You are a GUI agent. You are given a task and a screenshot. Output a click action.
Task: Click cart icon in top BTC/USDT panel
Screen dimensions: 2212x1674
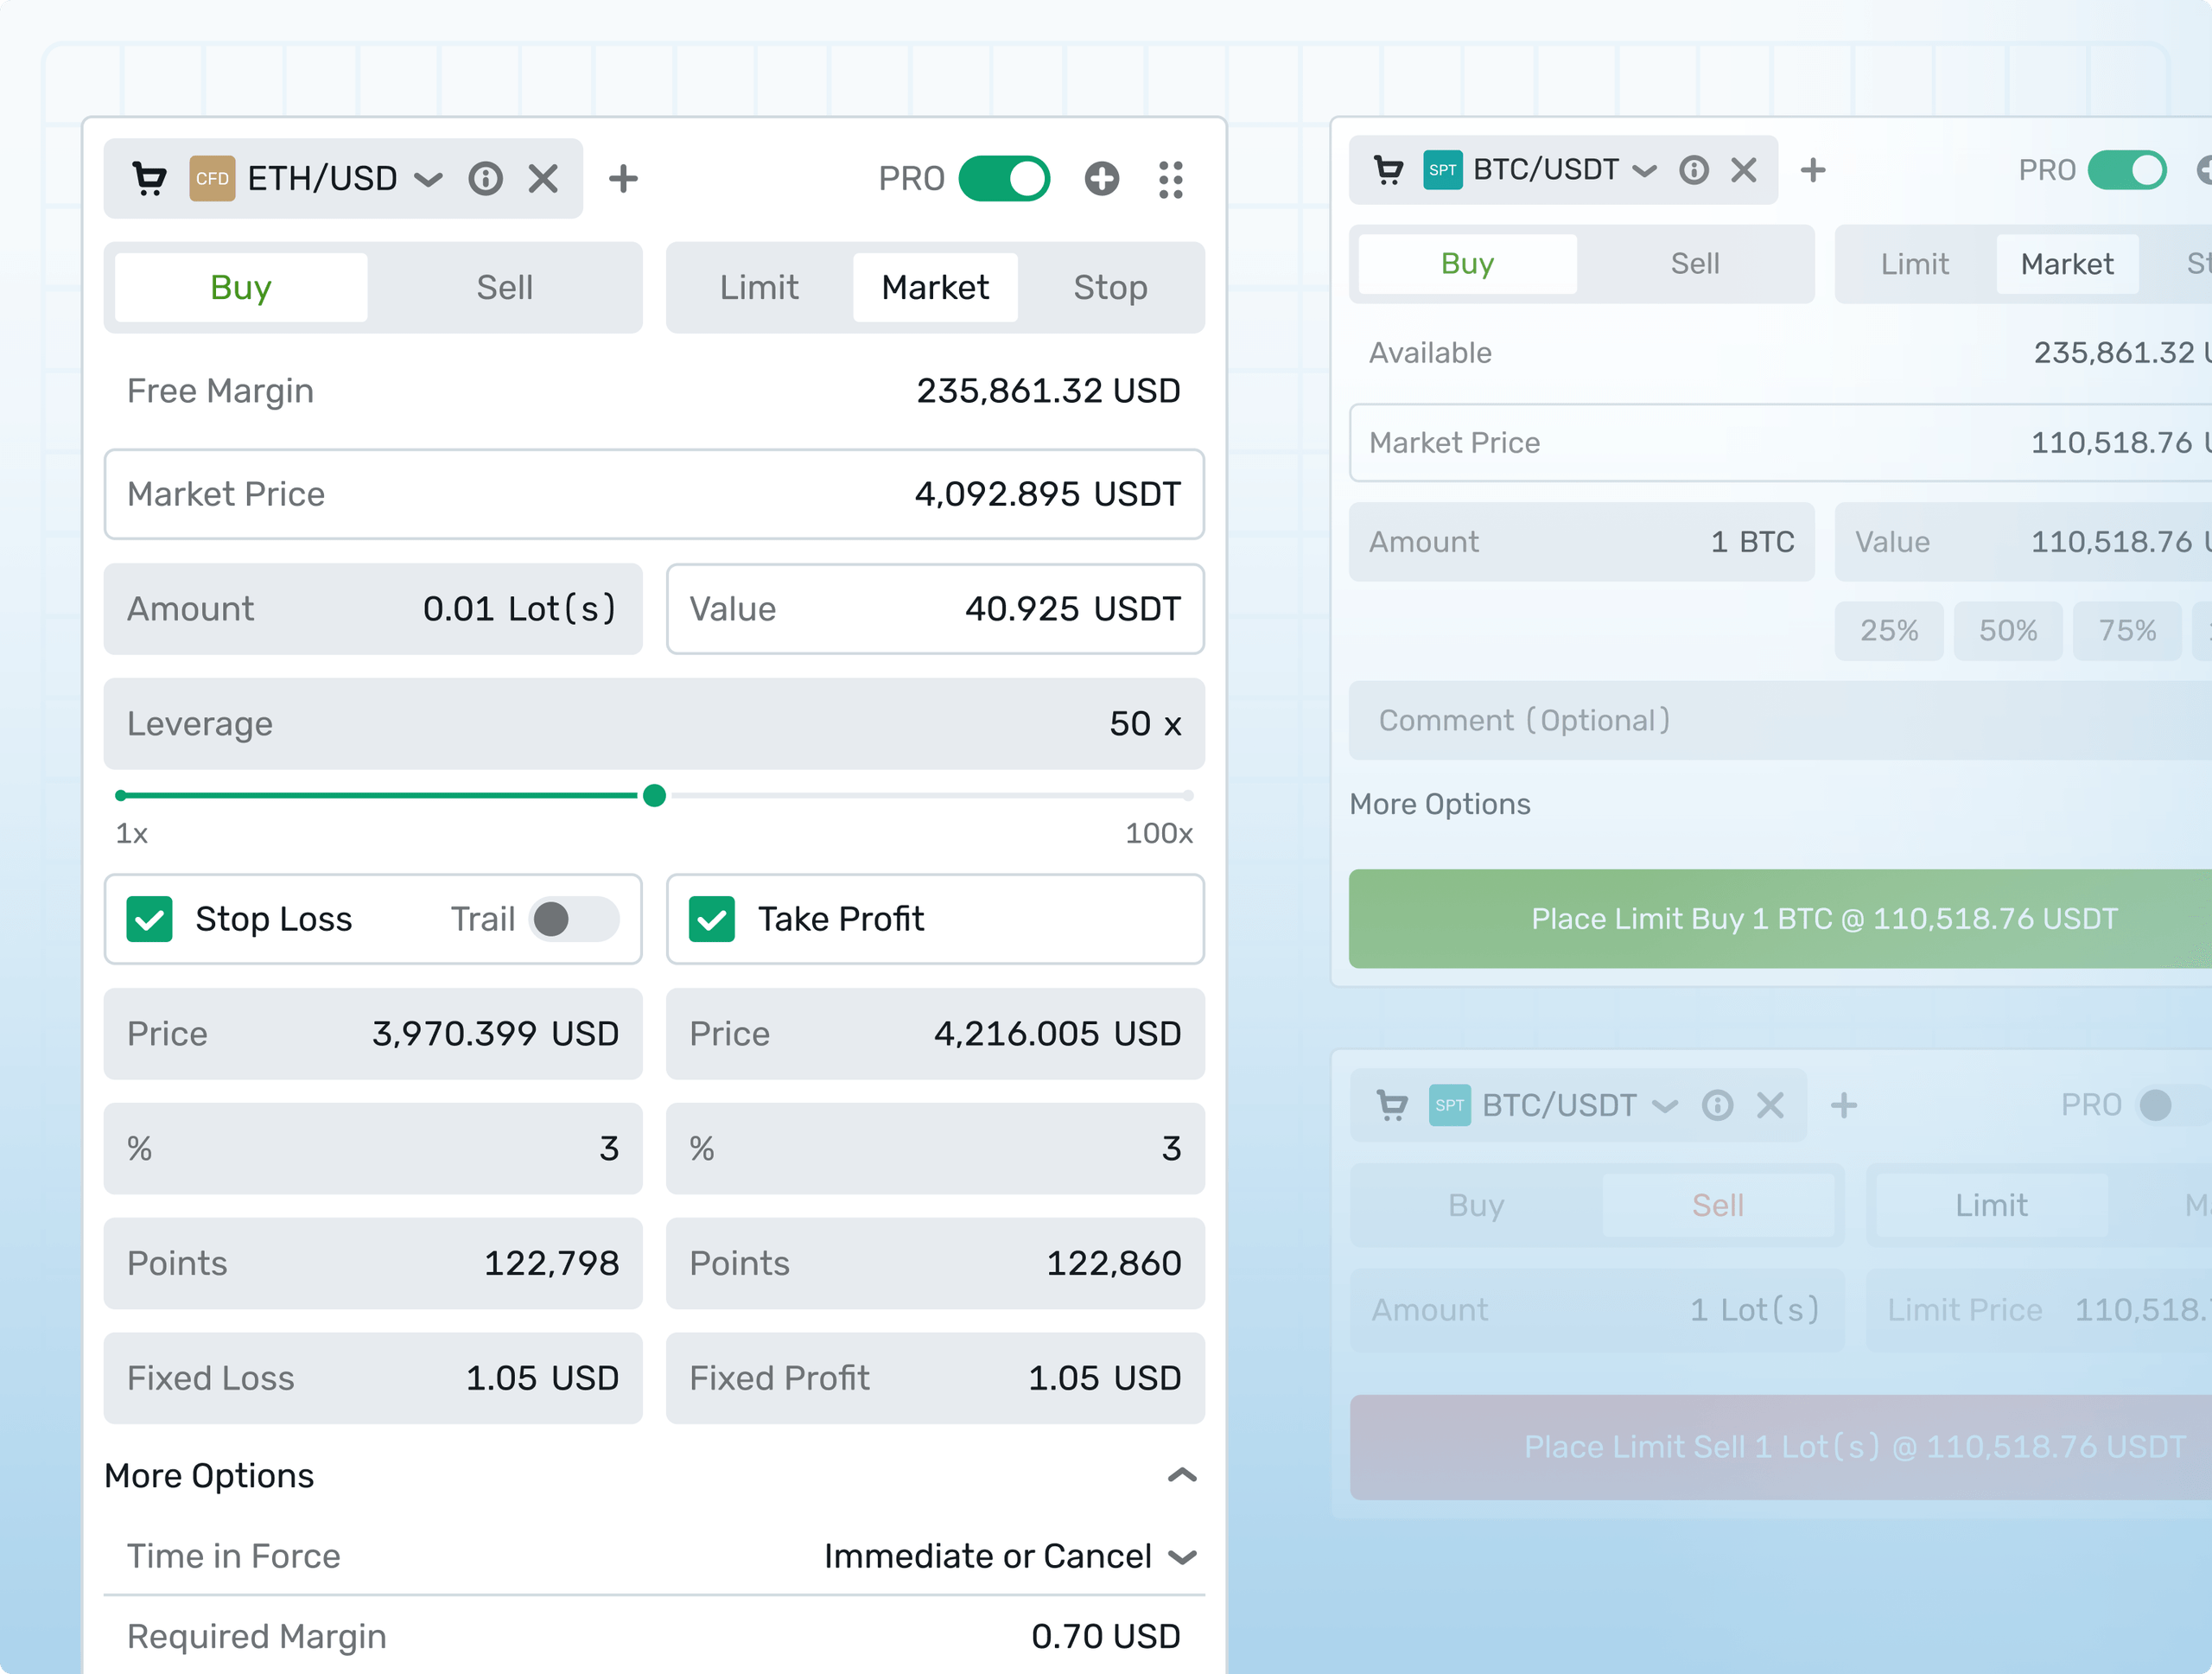pyautogui.click(x=1389, y=170)
